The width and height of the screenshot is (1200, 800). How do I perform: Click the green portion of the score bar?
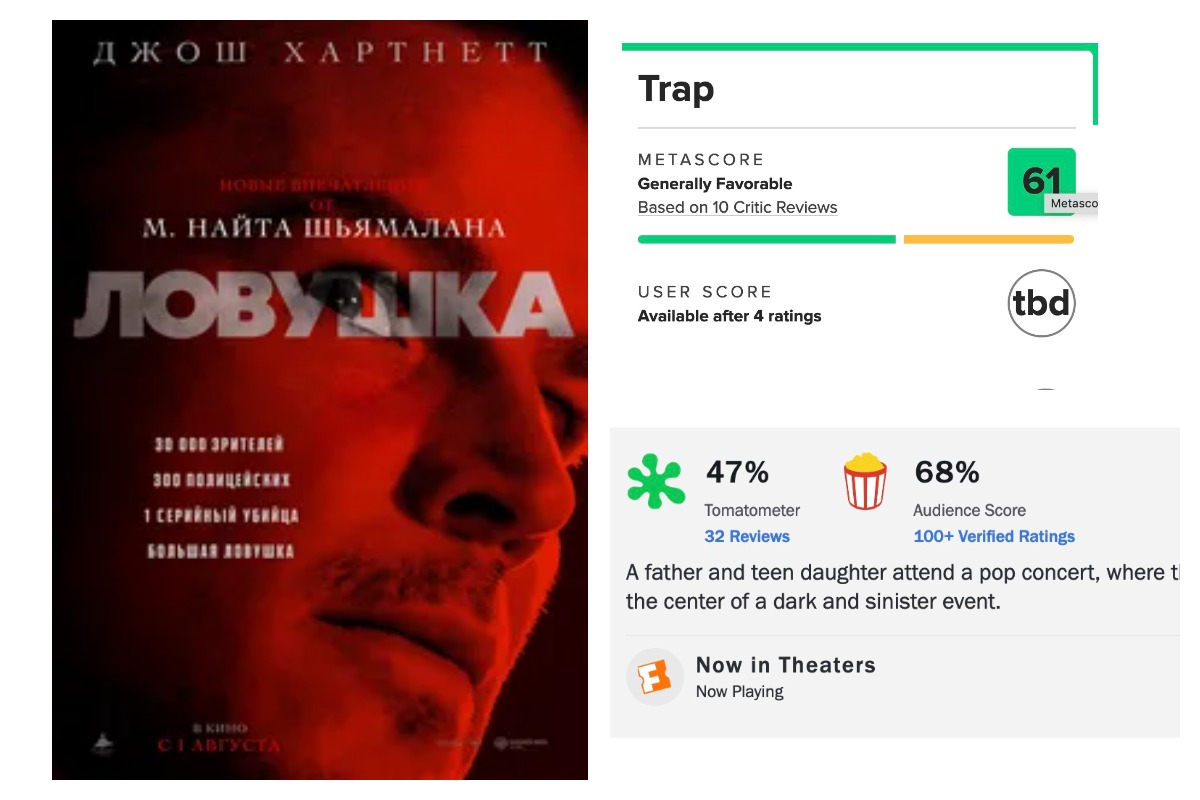pyautogui.click(x=766, y=238)
